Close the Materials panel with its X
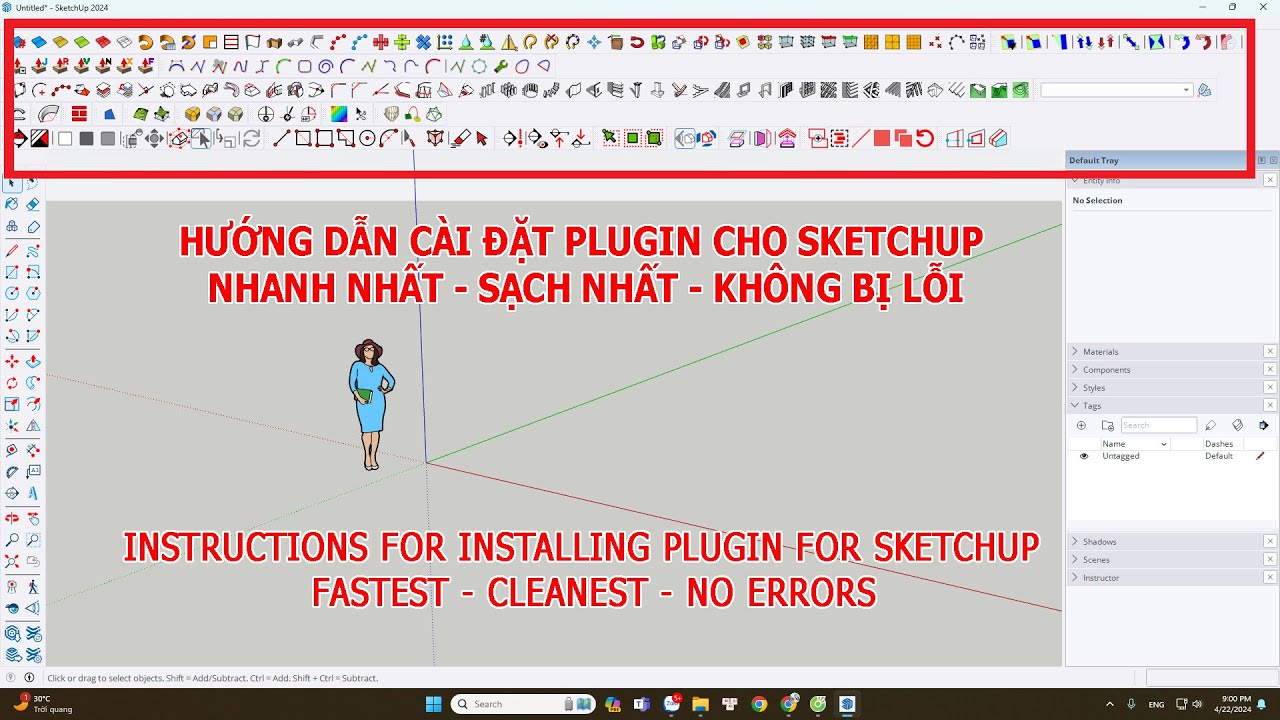The width and height of the screenshot is (1280, 720). pos(1270,351)
